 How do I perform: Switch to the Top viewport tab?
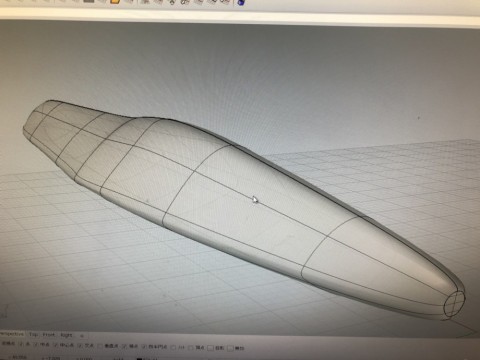33,334
